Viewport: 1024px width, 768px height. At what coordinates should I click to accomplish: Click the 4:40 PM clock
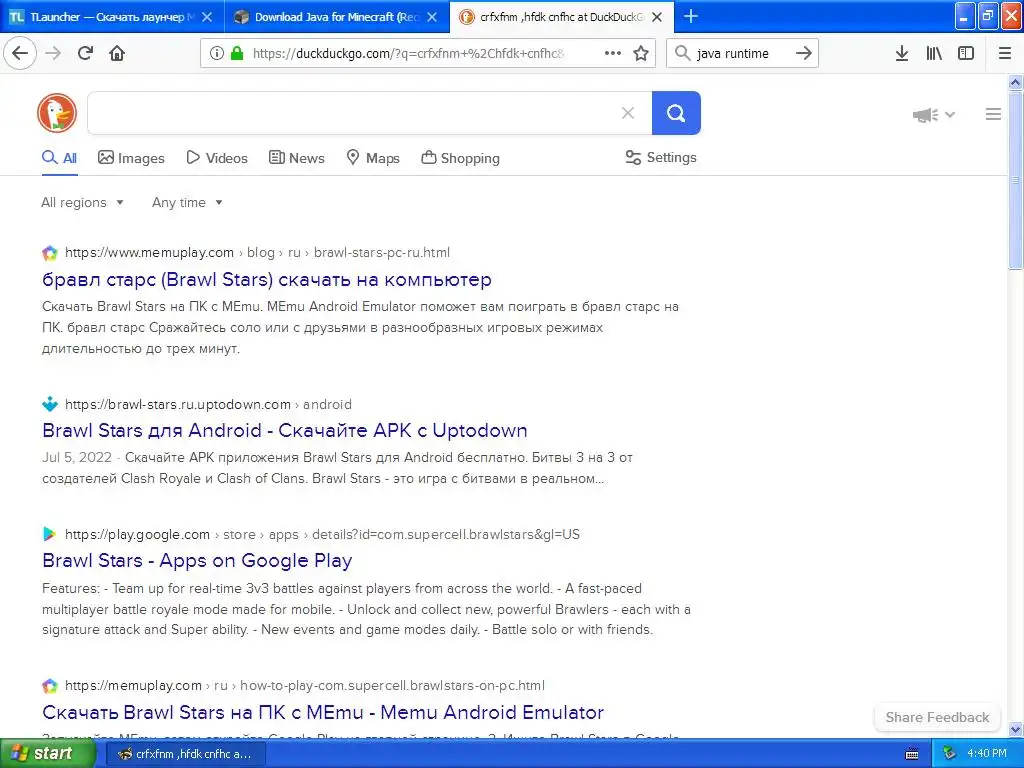click(x=987, y=754)
